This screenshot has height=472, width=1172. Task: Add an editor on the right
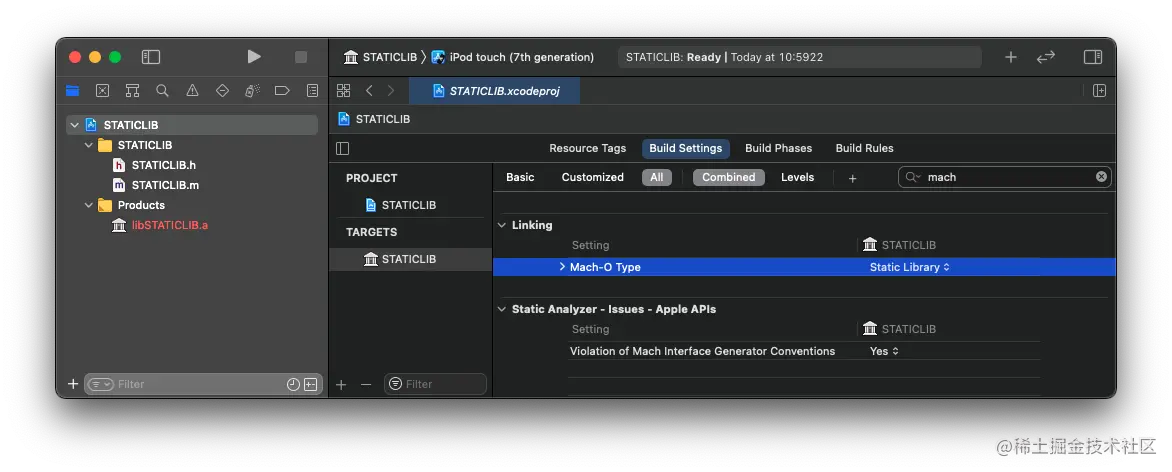point(1099,91)
